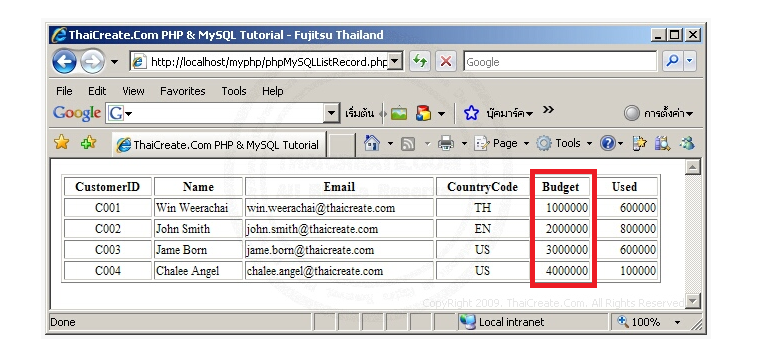Click the Home house icon
Viewport: 759px width, 360px height.
371,143
